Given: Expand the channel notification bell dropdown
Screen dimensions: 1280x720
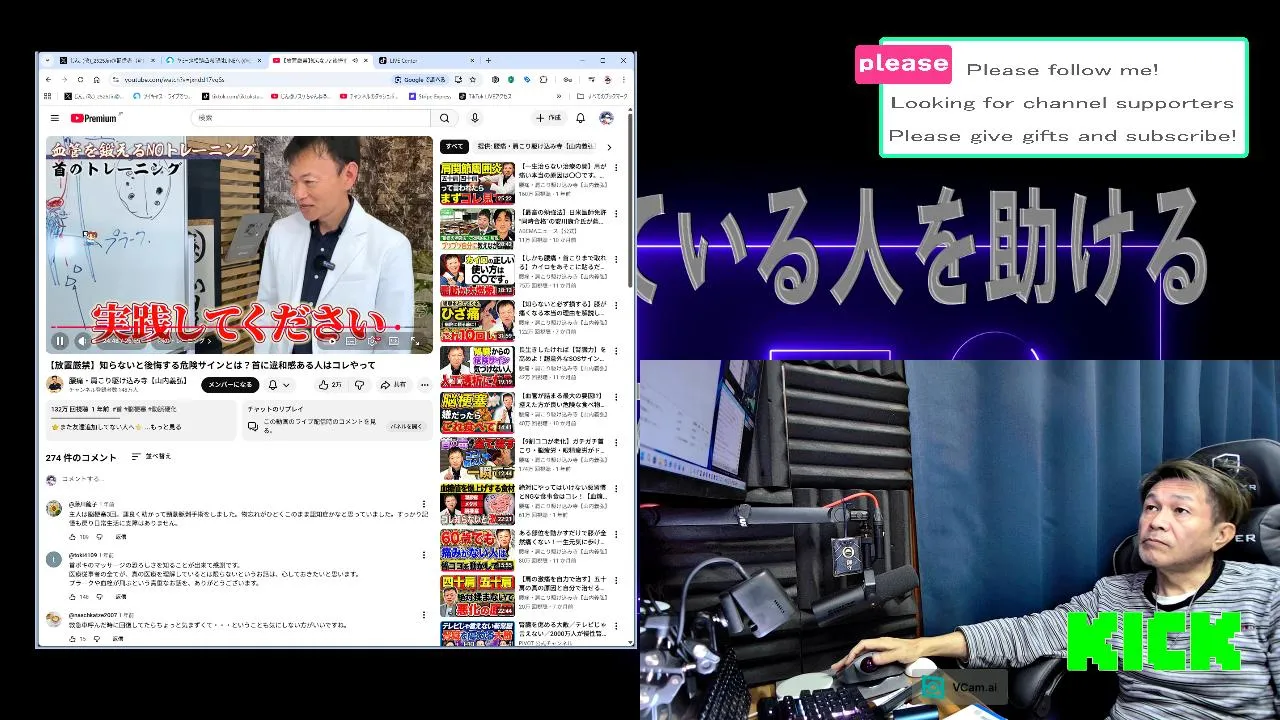Looking at the screenshot, I should 279,385.
